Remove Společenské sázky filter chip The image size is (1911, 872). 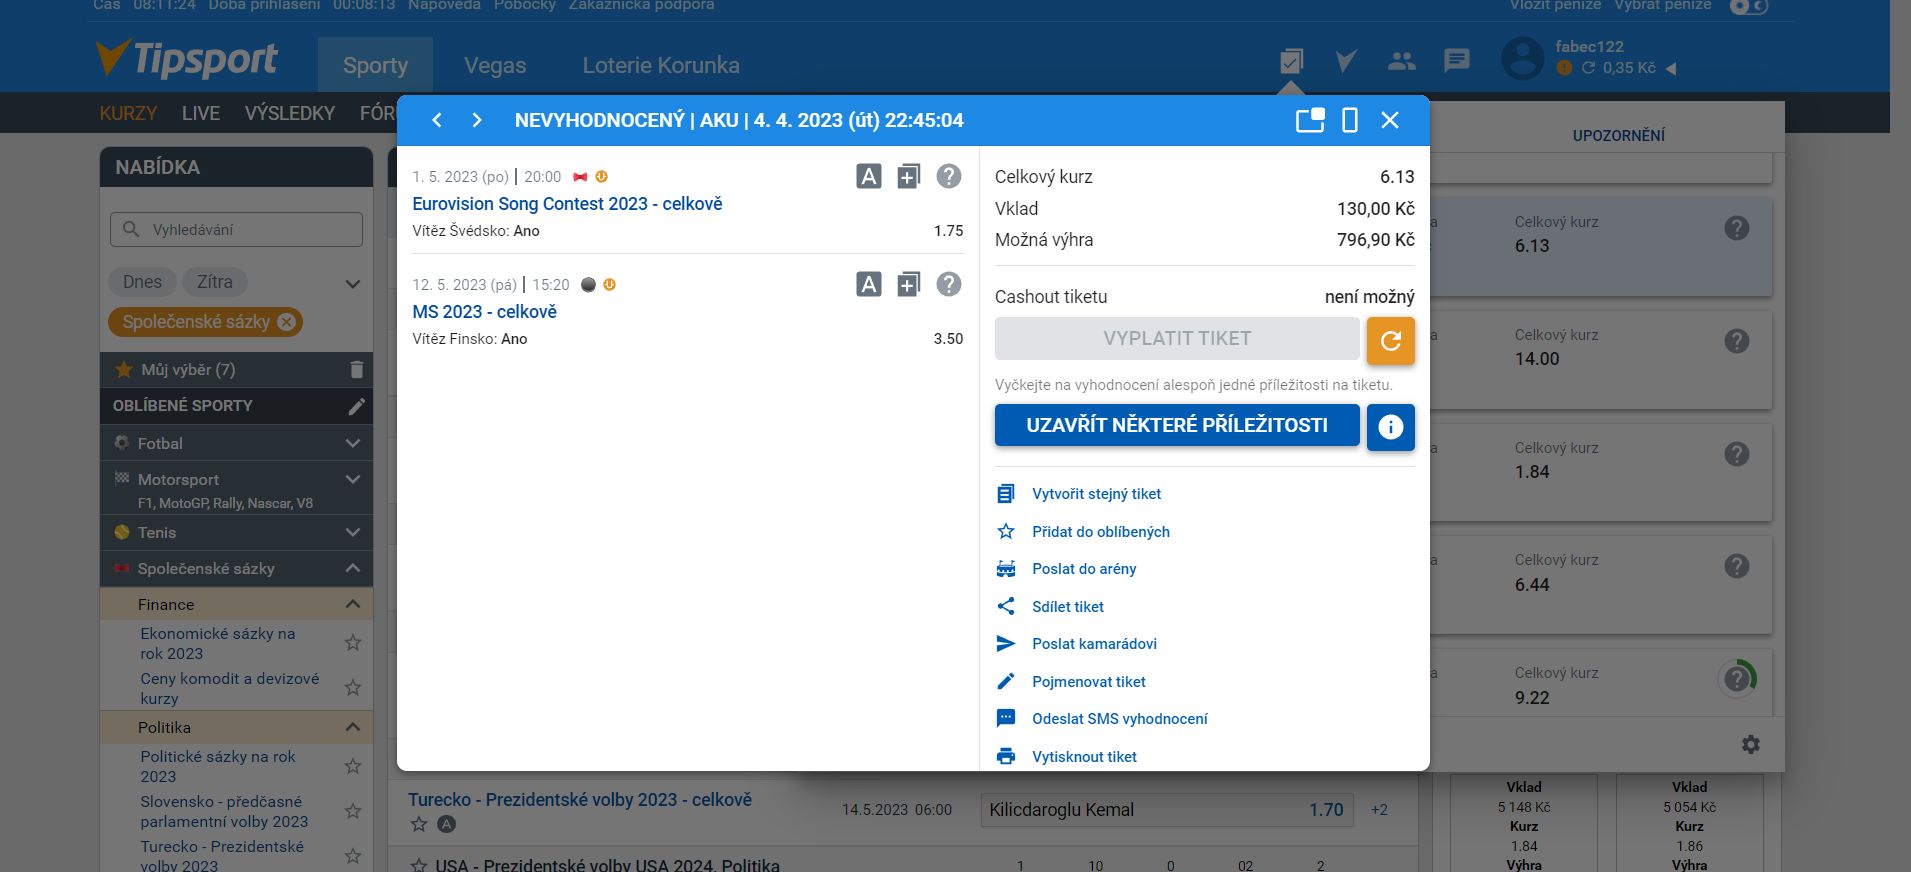pyautogui.click(x=287, y=322)
